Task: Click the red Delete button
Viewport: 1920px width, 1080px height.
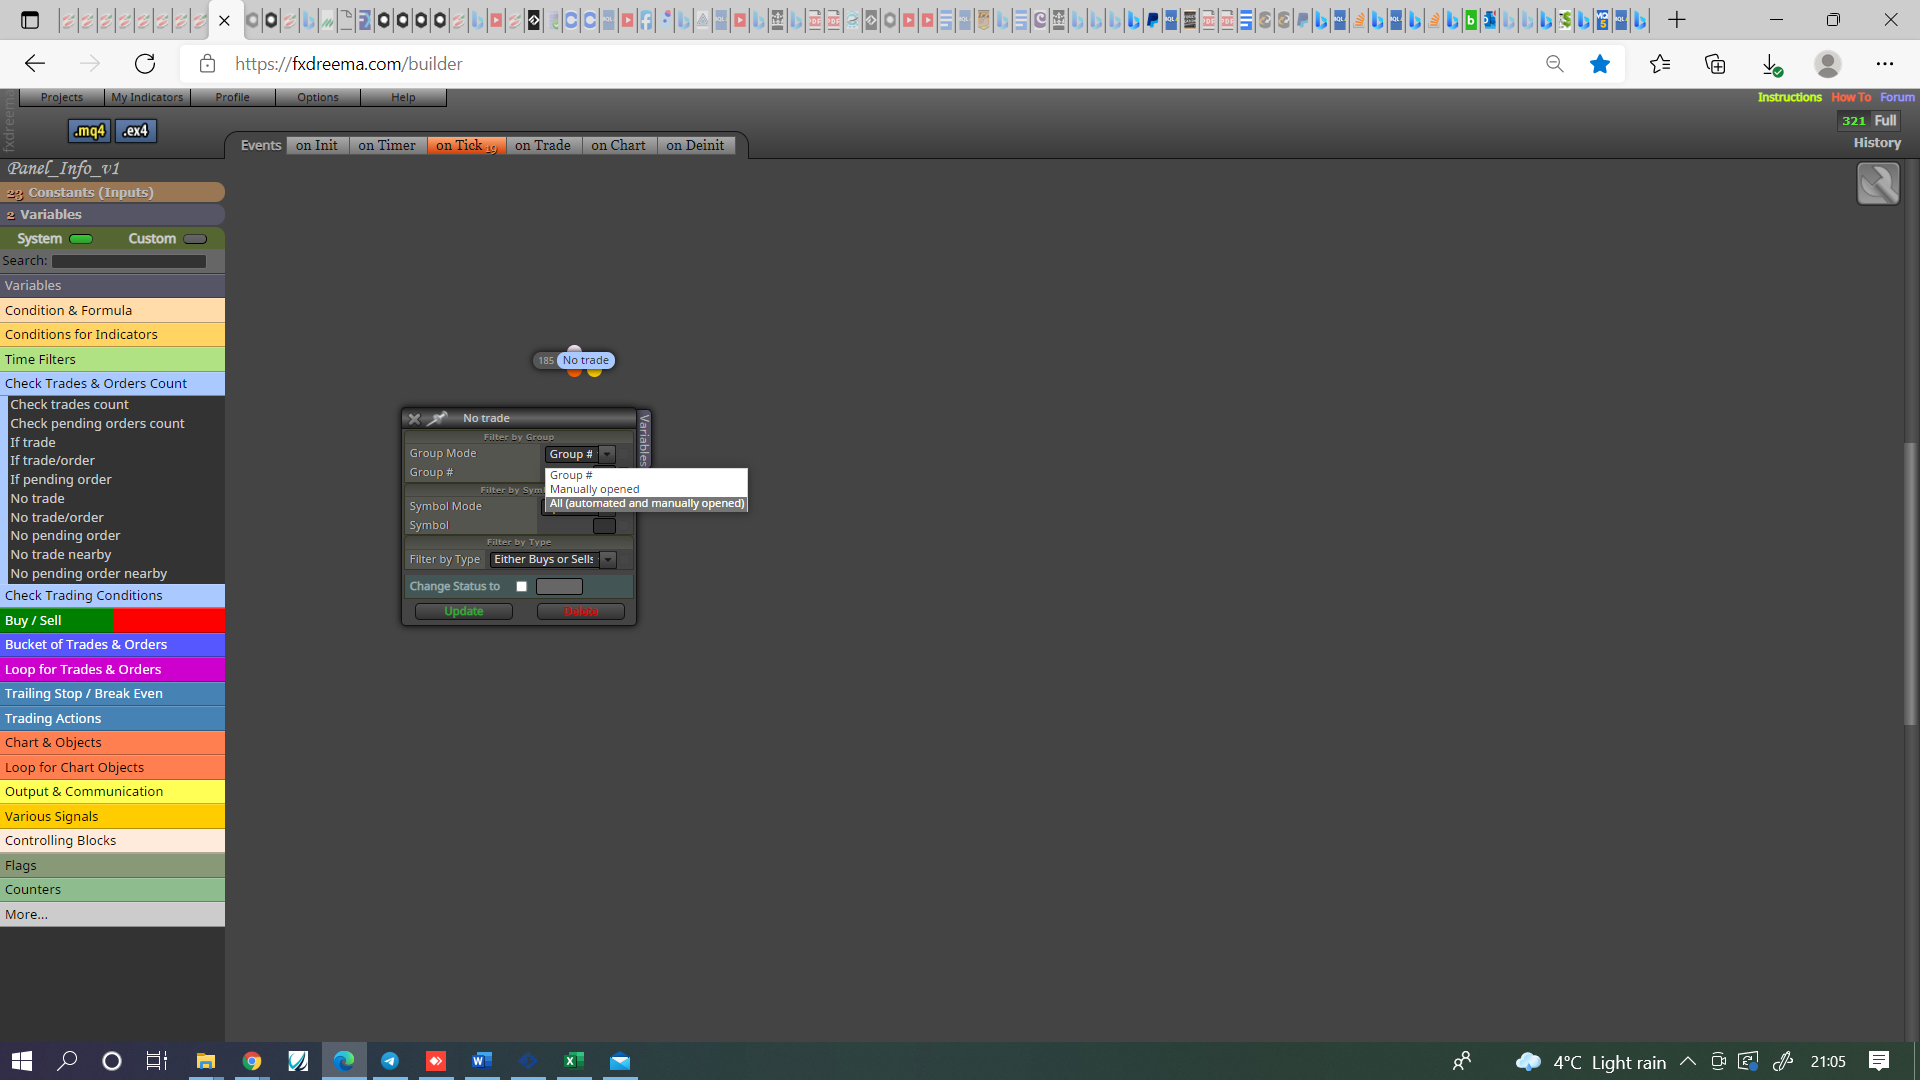Action: pyautogui.click(x=581, y=612)
